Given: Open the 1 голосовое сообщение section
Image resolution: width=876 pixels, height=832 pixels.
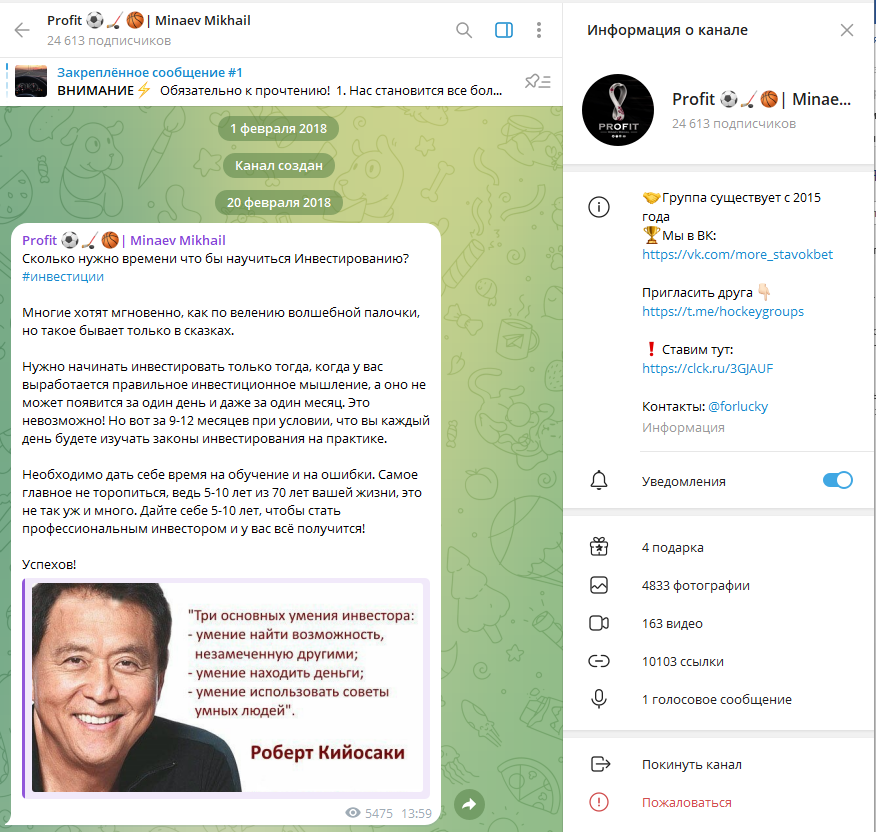Looking at the screenshot, I should tap(720, 700).
